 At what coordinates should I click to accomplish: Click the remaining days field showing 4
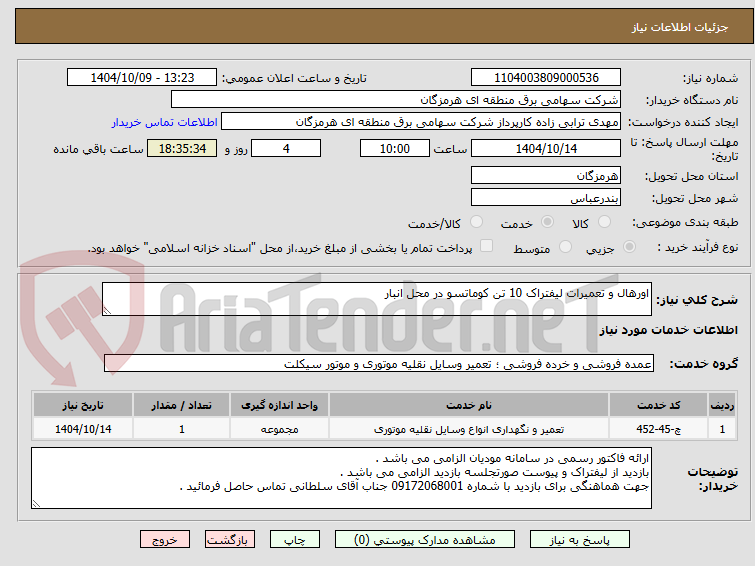tap(286, 148)
